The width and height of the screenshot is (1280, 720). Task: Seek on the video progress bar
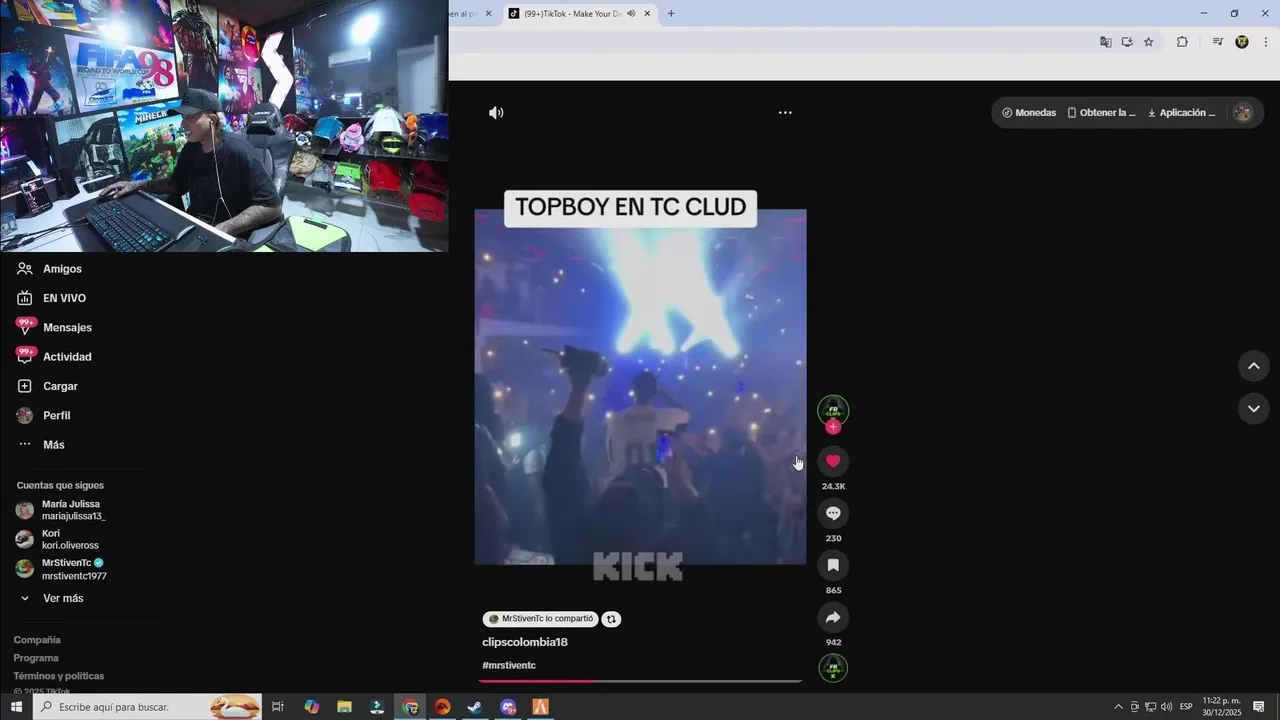tap(640, 681)
